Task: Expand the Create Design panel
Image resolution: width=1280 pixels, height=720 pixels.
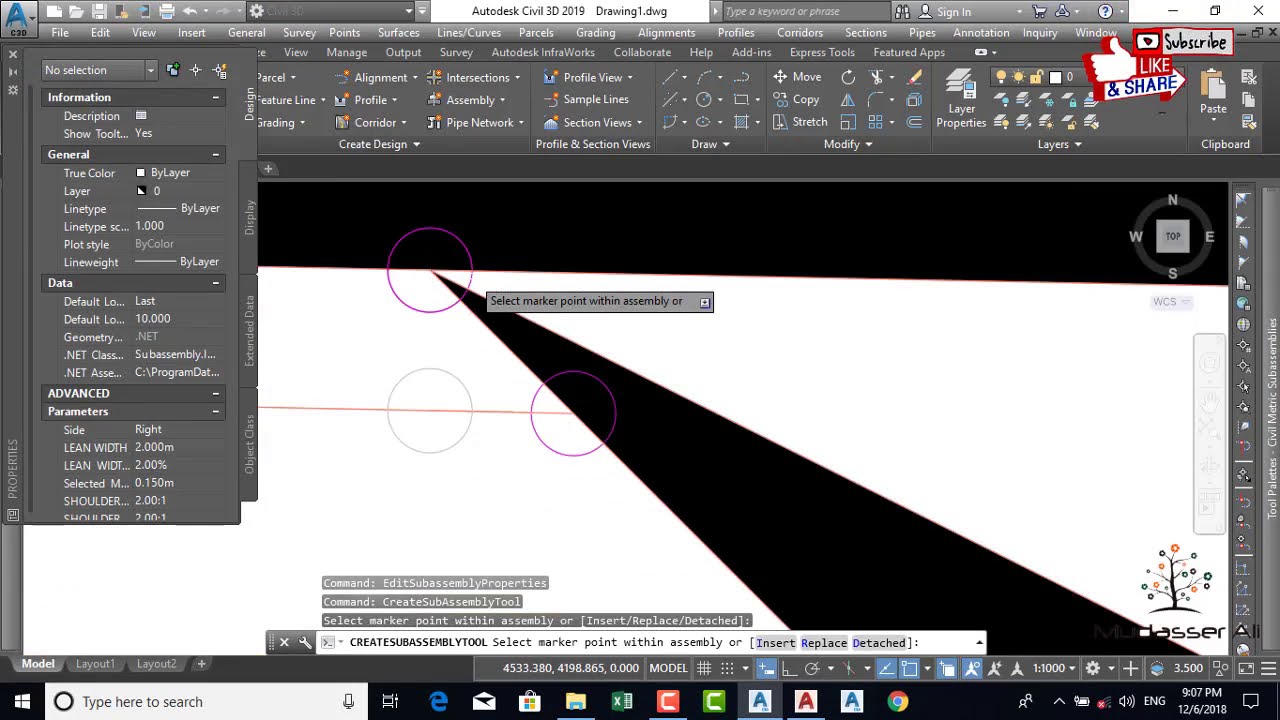Action: coord(379,144)
